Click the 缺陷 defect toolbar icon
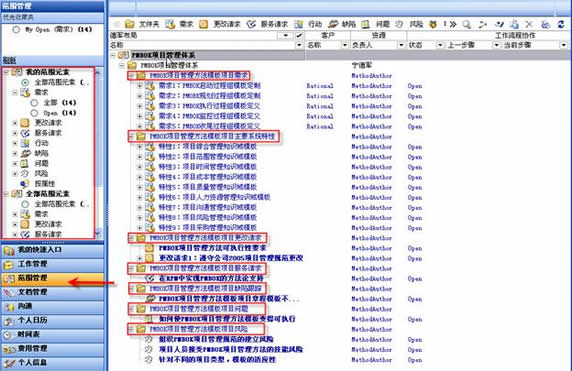This screenshot has width=572, height=371. (333, 24)
